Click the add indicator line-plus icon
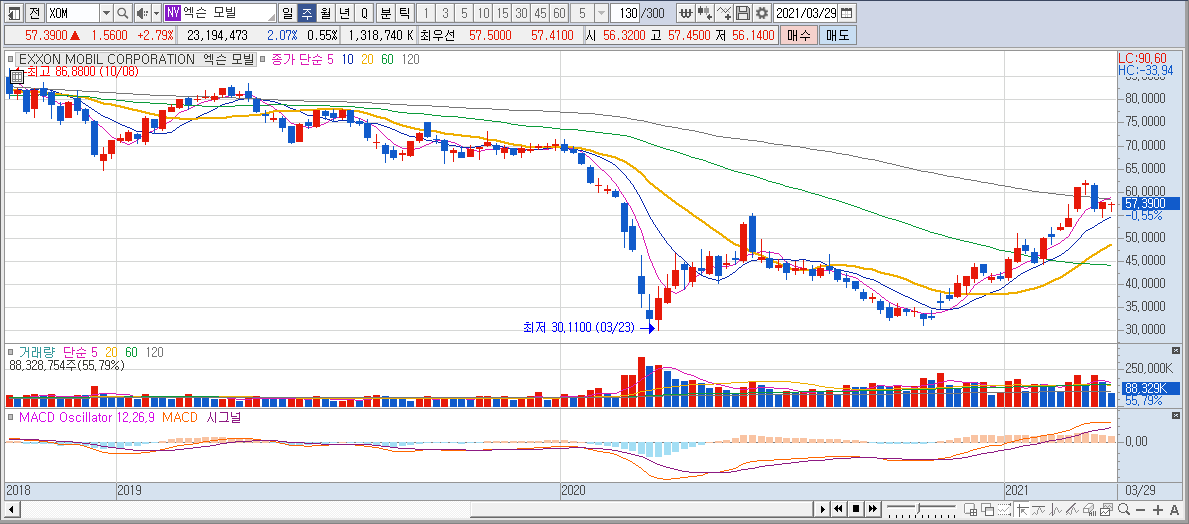Image resolution: width=1189 pixels, height=524 pixels. (x=724, y=13)
